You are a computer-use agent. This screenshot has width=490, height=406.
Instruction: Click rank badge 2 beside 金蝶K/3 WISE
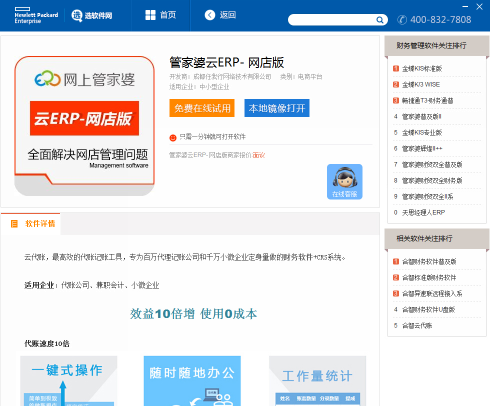tap(396, 85)
